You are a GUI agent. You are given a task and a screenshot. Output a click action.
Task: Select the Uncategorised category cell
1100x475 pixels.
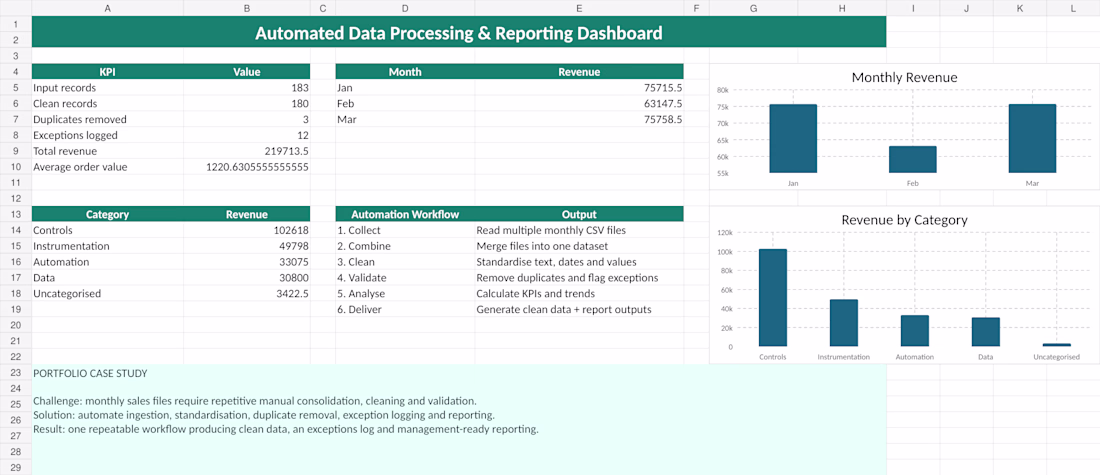(x=107, y=293)
